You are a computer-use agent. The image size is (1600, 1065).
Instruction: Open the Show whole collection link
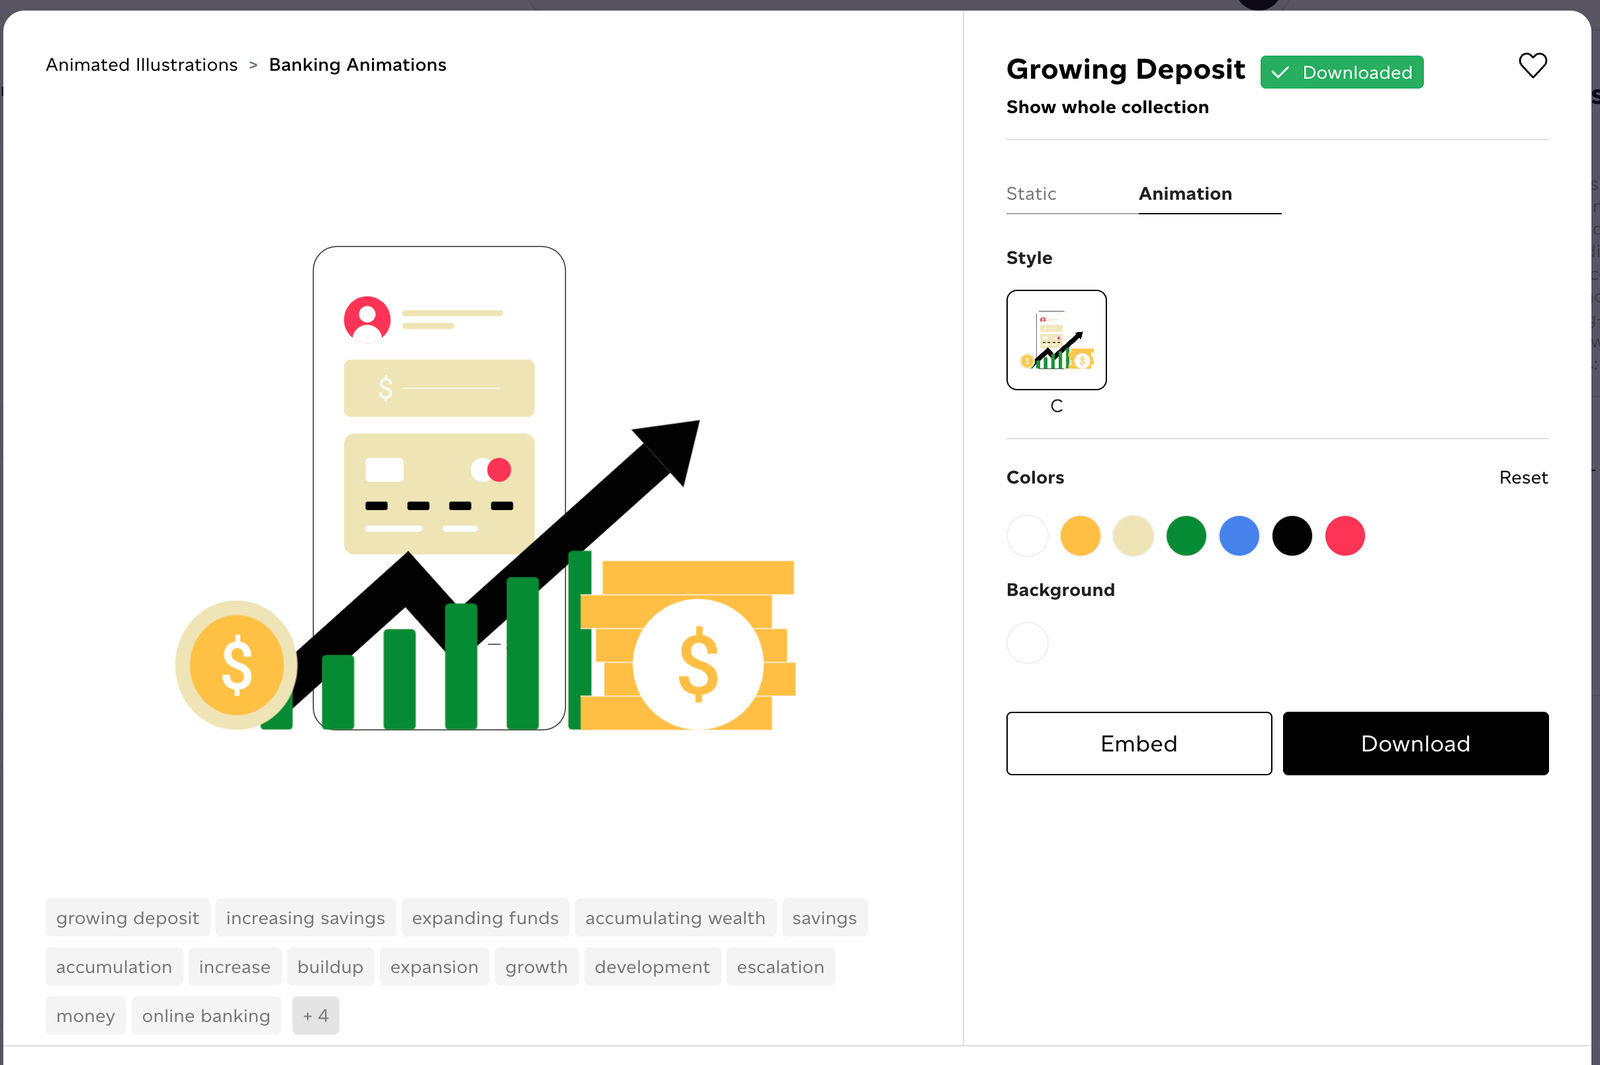[x=1108, y=107]
